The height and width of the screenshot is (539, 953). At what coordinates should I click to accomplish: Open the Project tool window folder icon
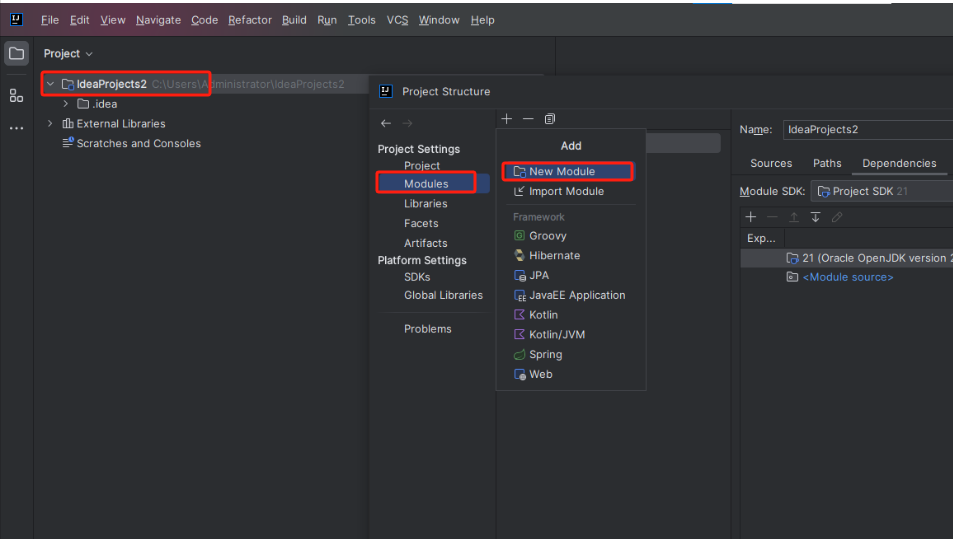[x=16, y=53]
